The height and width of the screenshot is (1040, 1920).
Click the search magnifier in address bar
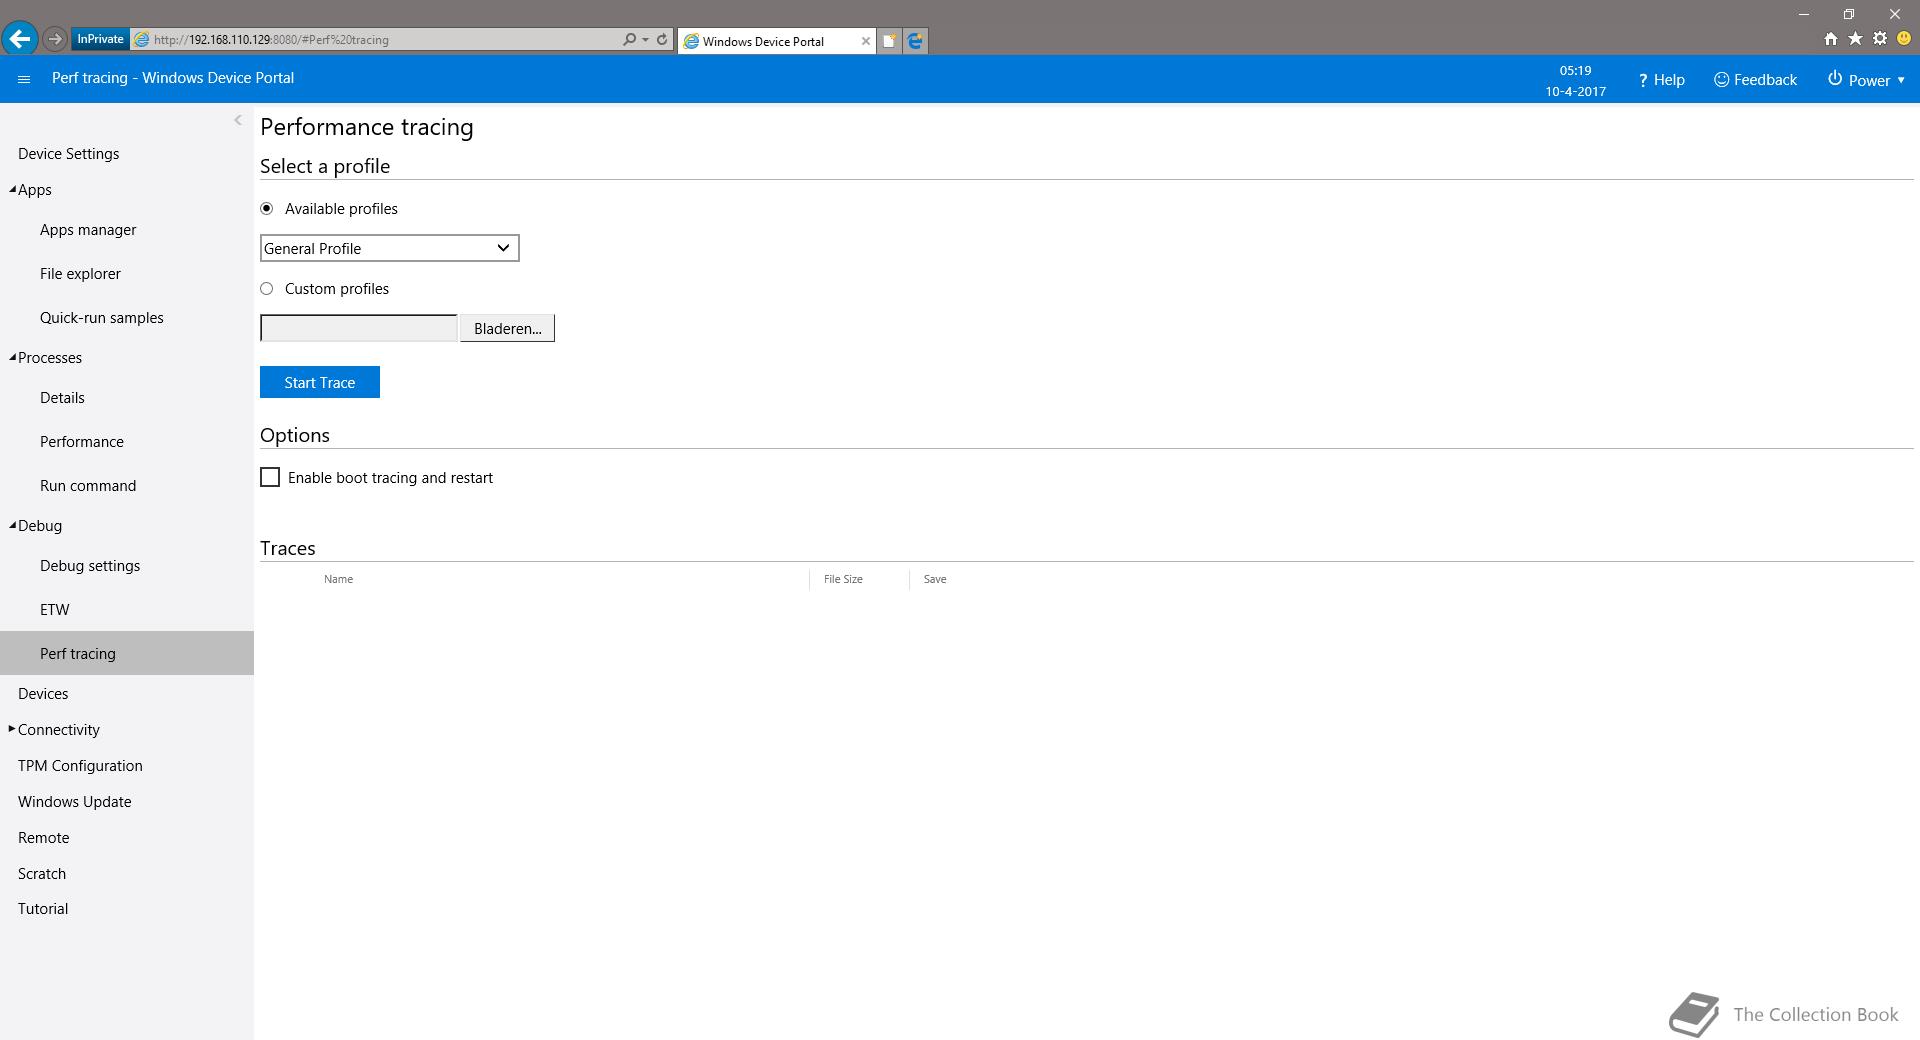629,40
